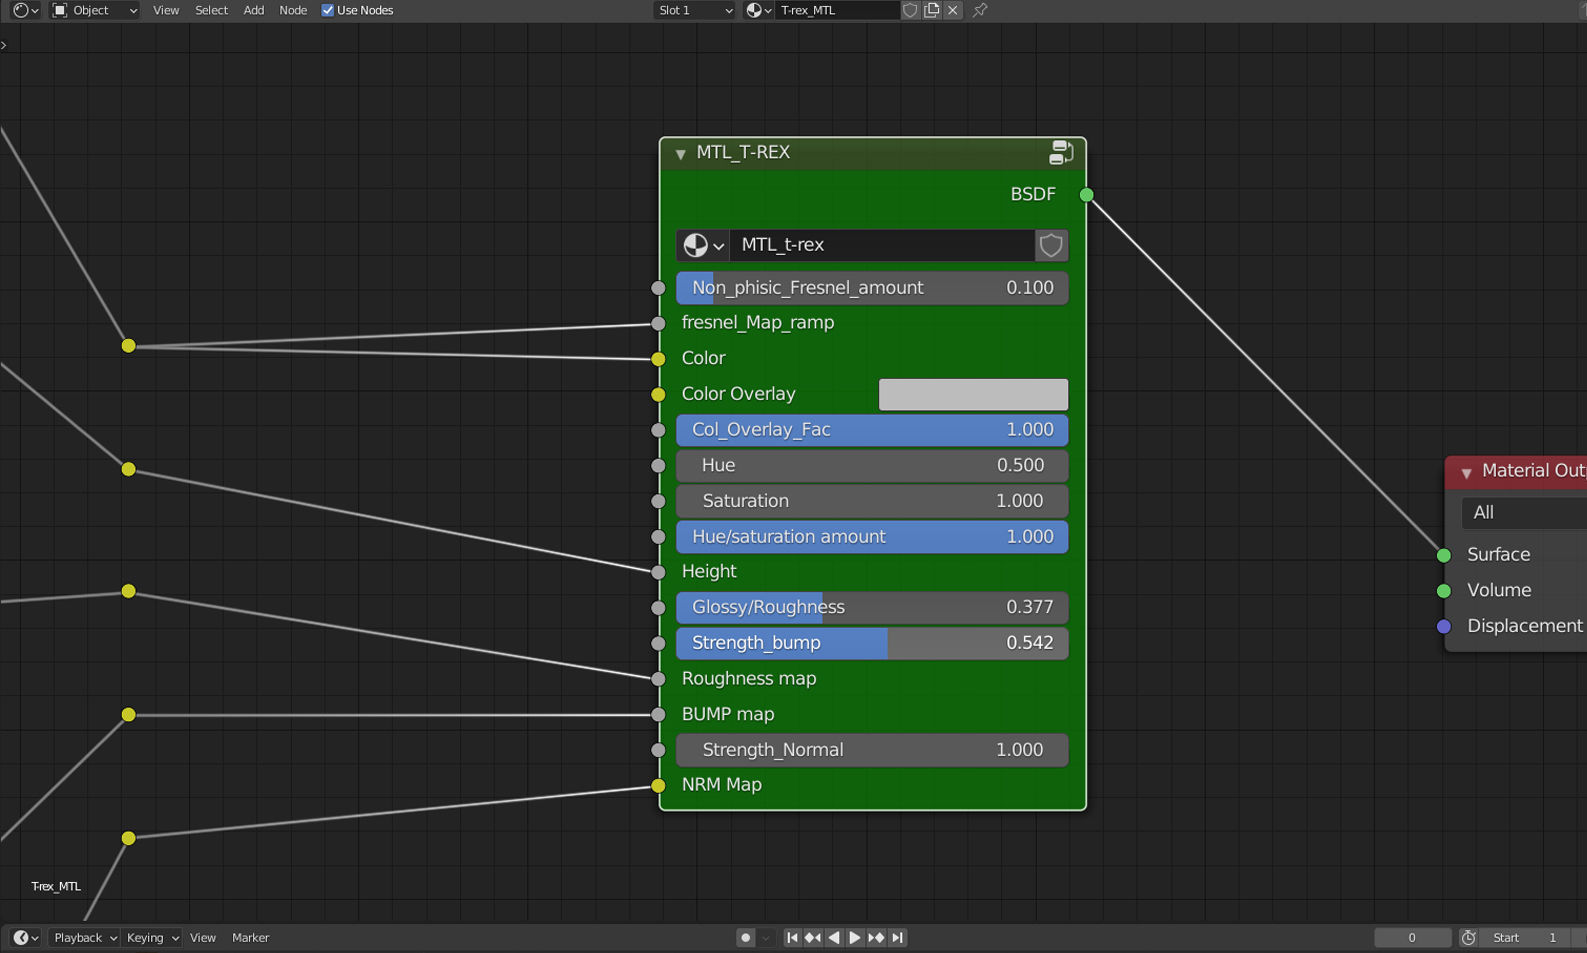Screen dimensions: 1587x953
Task: Jump to the first frame
Action: [x=792, y=938]
